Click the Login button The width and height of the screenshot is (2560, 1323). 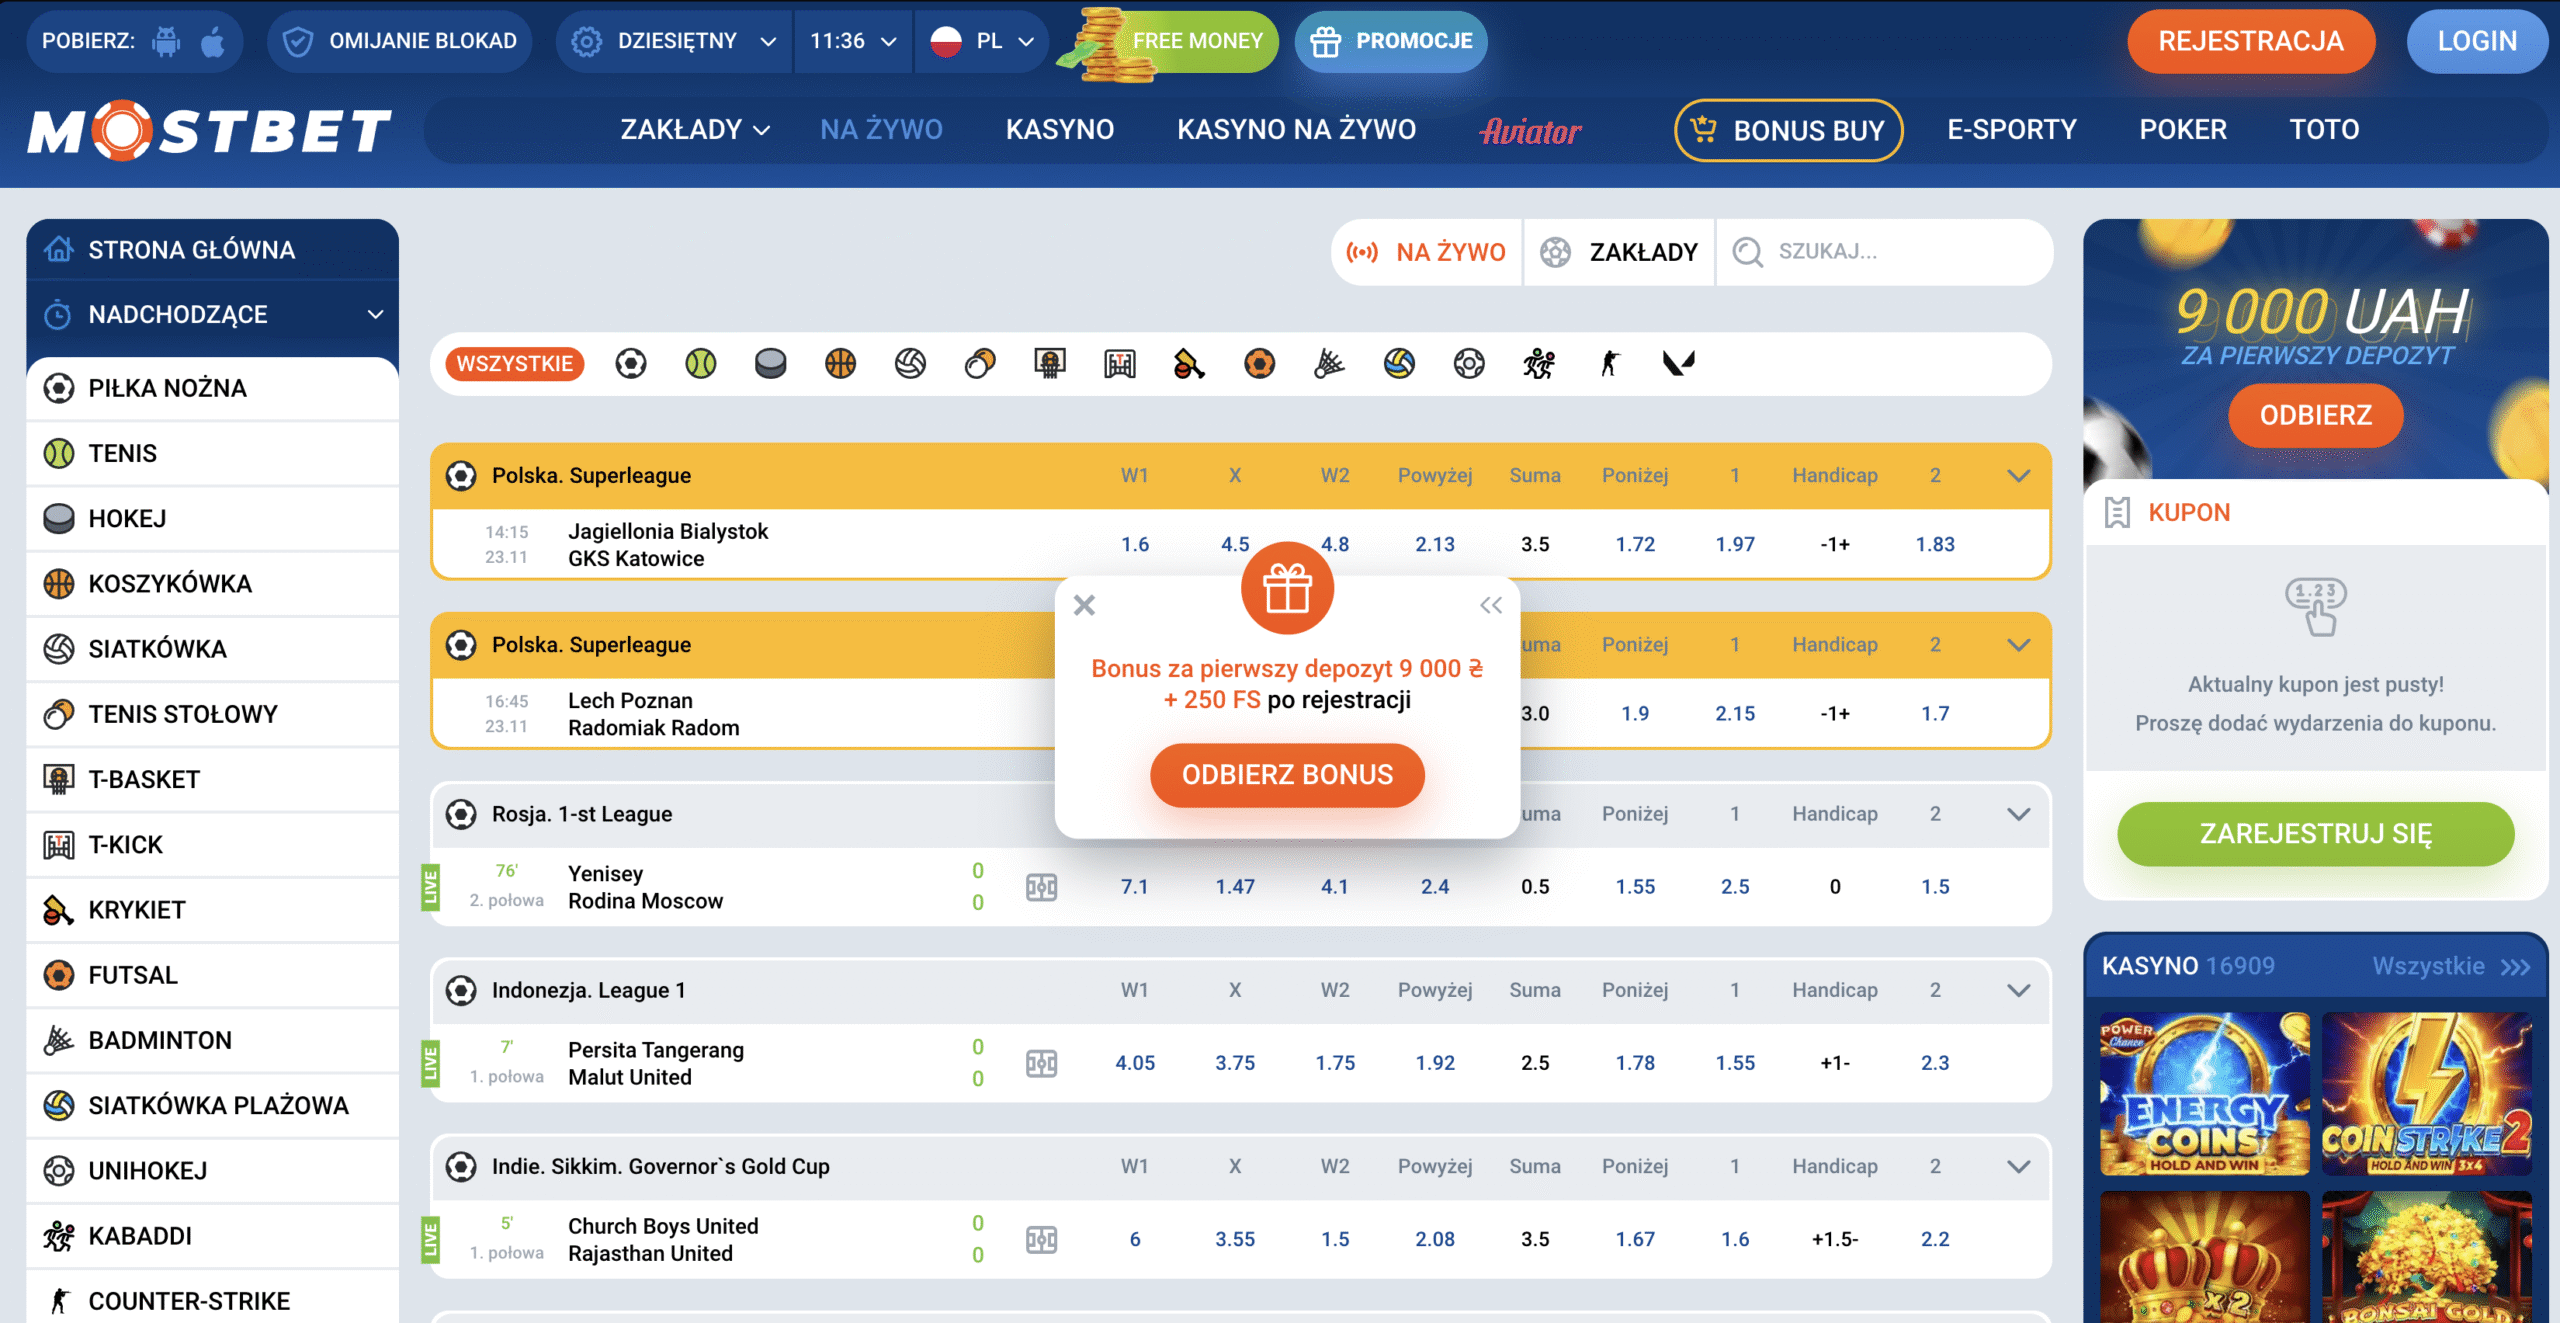[2477, 41]
